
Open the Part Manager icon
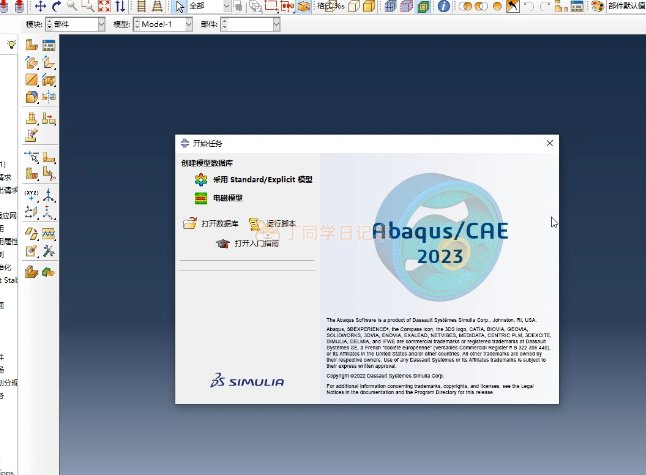(48, 45)
